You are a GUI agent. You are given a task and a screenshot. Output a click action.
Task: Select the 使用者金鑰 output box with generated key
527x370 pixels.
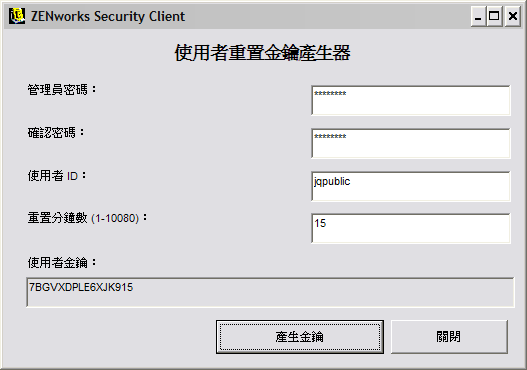pos(270,292)
